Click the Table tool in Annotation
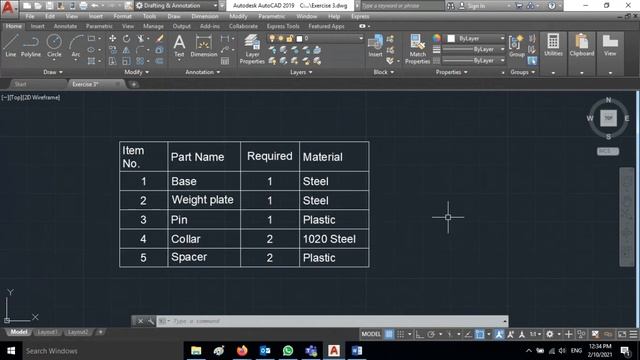This screenshot has width=640, height=360. click(x=225, y=61)
